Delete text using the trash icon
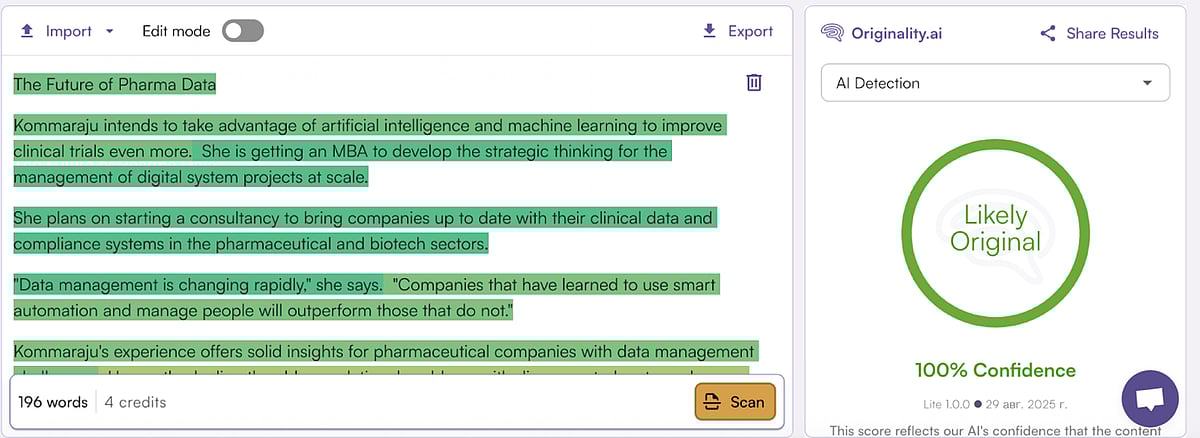The width and height of the screenshot is (1200, 438). (x=754, y=83)
